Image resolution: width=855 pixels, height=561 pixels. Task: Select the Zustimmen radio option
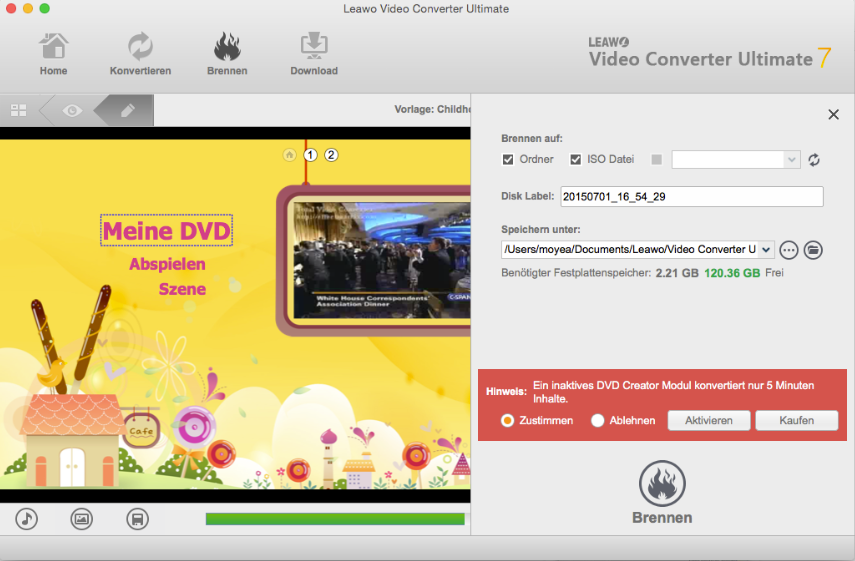(508, 420)
